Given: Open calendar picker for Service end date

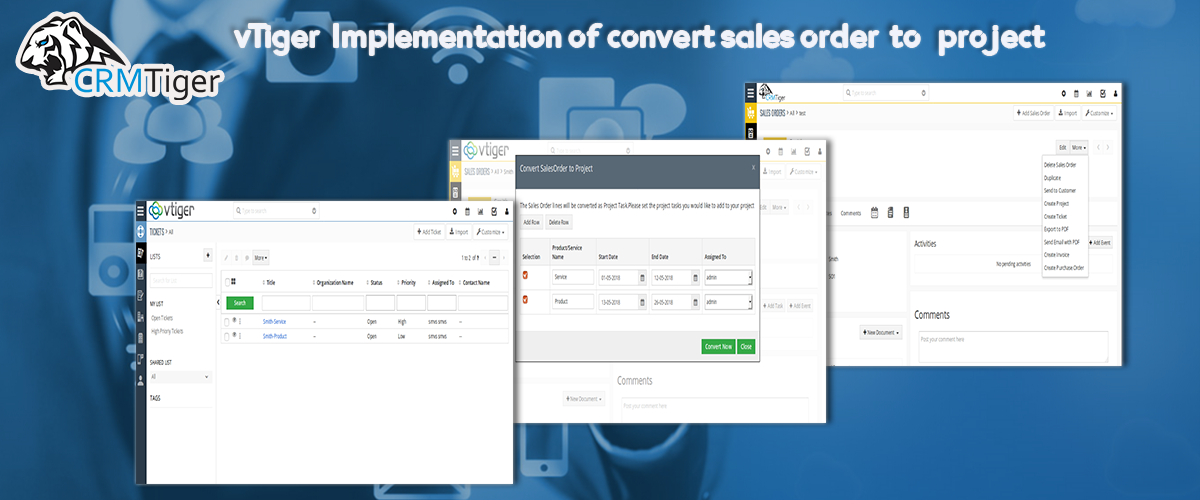Looking at the screenshot, I should click(x=695, y=278).
